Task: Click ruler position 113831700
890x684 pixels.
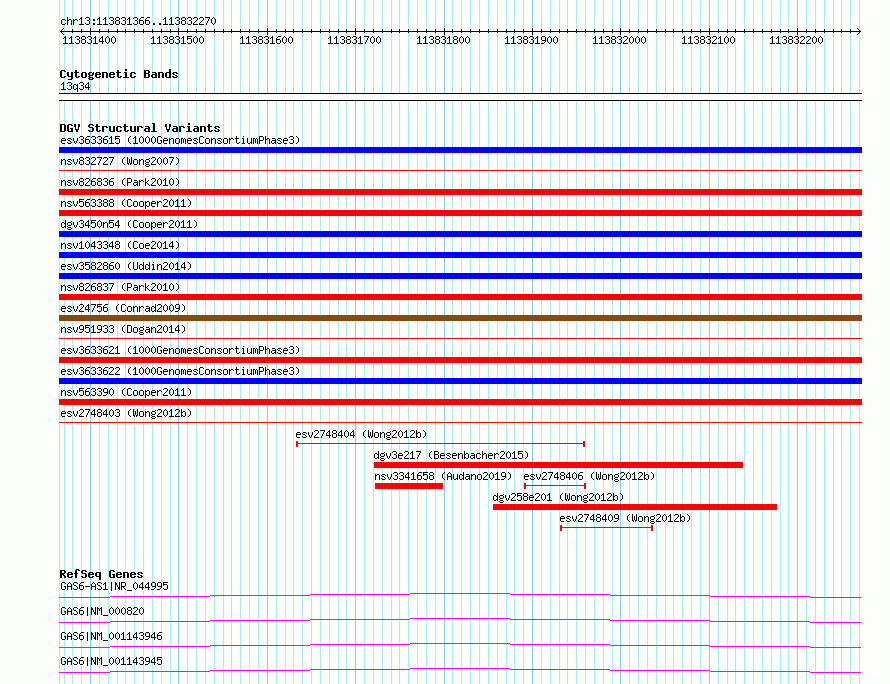Action: pyautogui.click(x=354, y=40)
